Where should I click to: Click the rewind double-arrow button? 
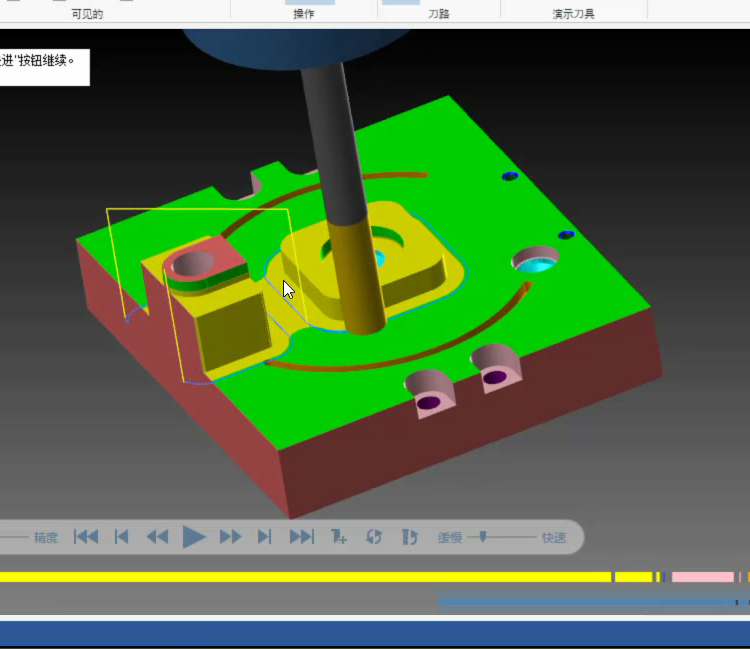(x=157, y=537)
